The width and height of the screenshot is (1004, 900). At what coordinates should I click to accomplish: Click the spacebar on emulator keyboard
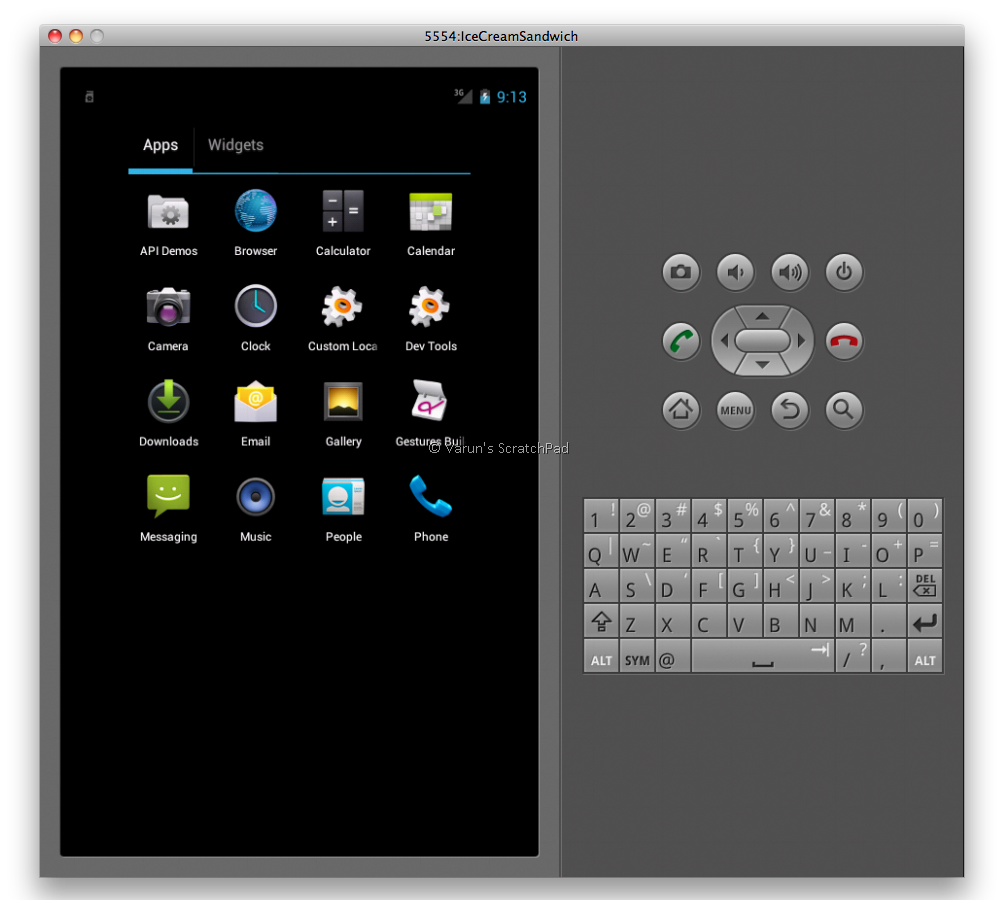[x=763, y=656]
